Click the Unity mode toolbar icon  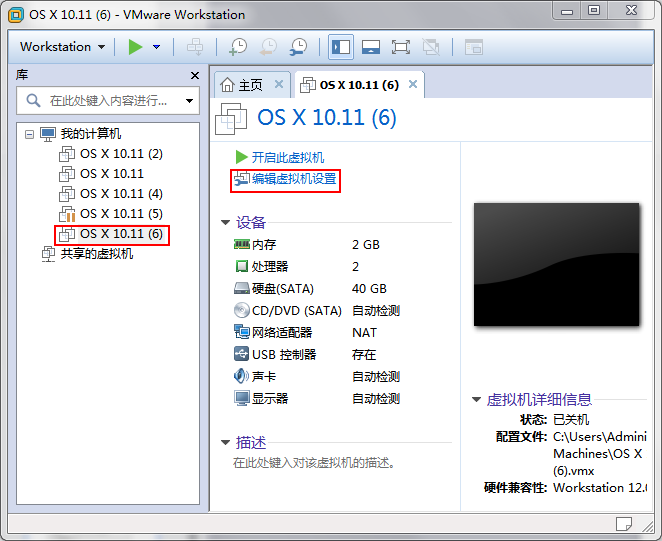(431, 47)
